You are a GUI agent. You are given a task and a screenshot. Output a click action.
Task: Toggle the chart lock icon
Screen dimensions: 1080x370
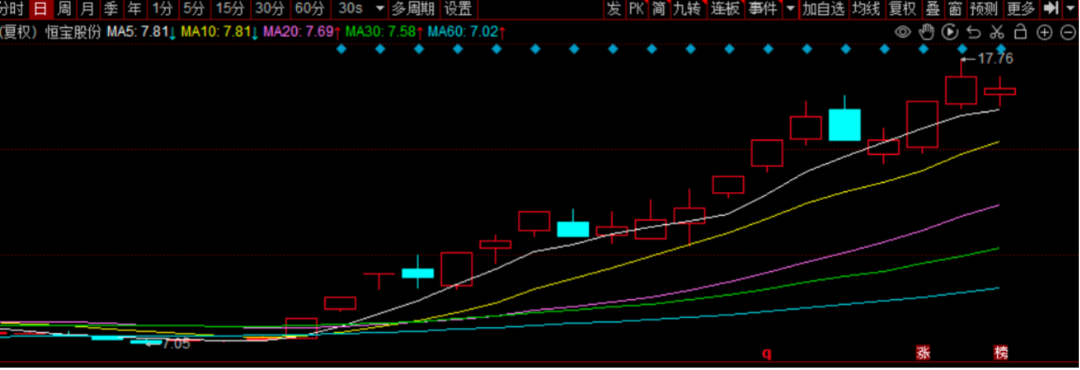coord(1021,32)
